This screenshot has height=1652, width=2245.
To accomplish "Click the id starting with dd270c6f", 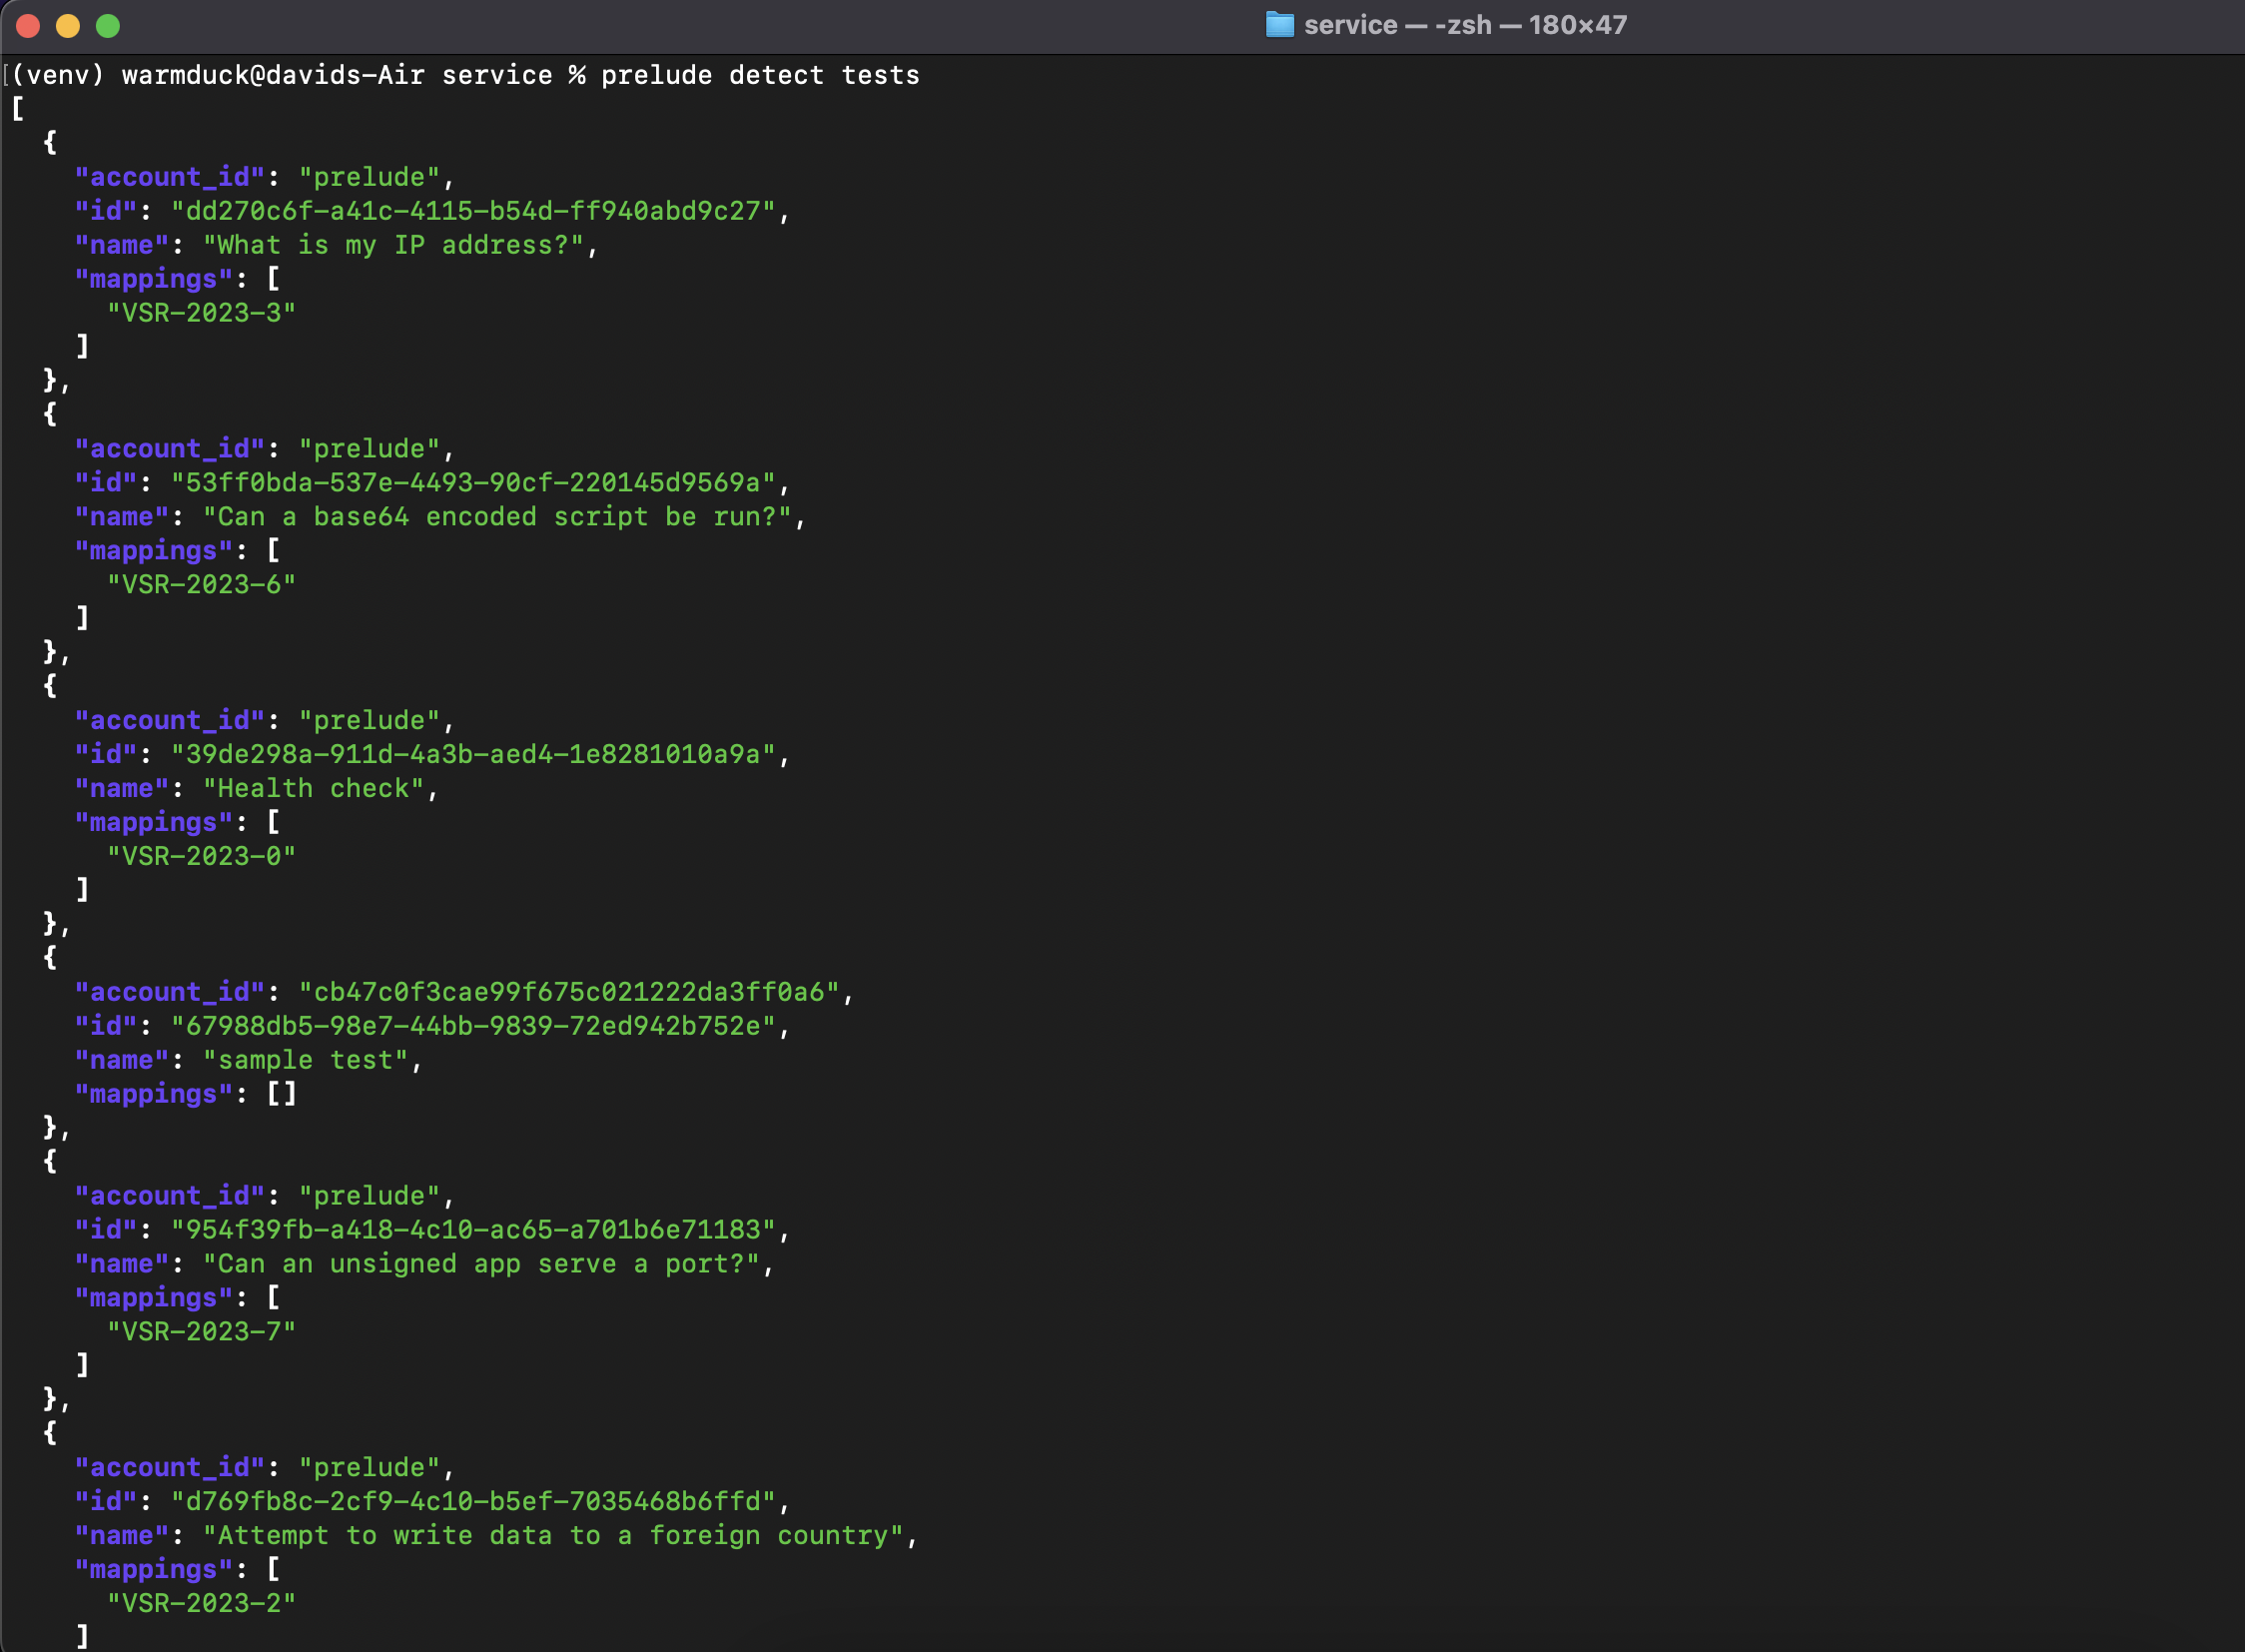I will 473,211.
